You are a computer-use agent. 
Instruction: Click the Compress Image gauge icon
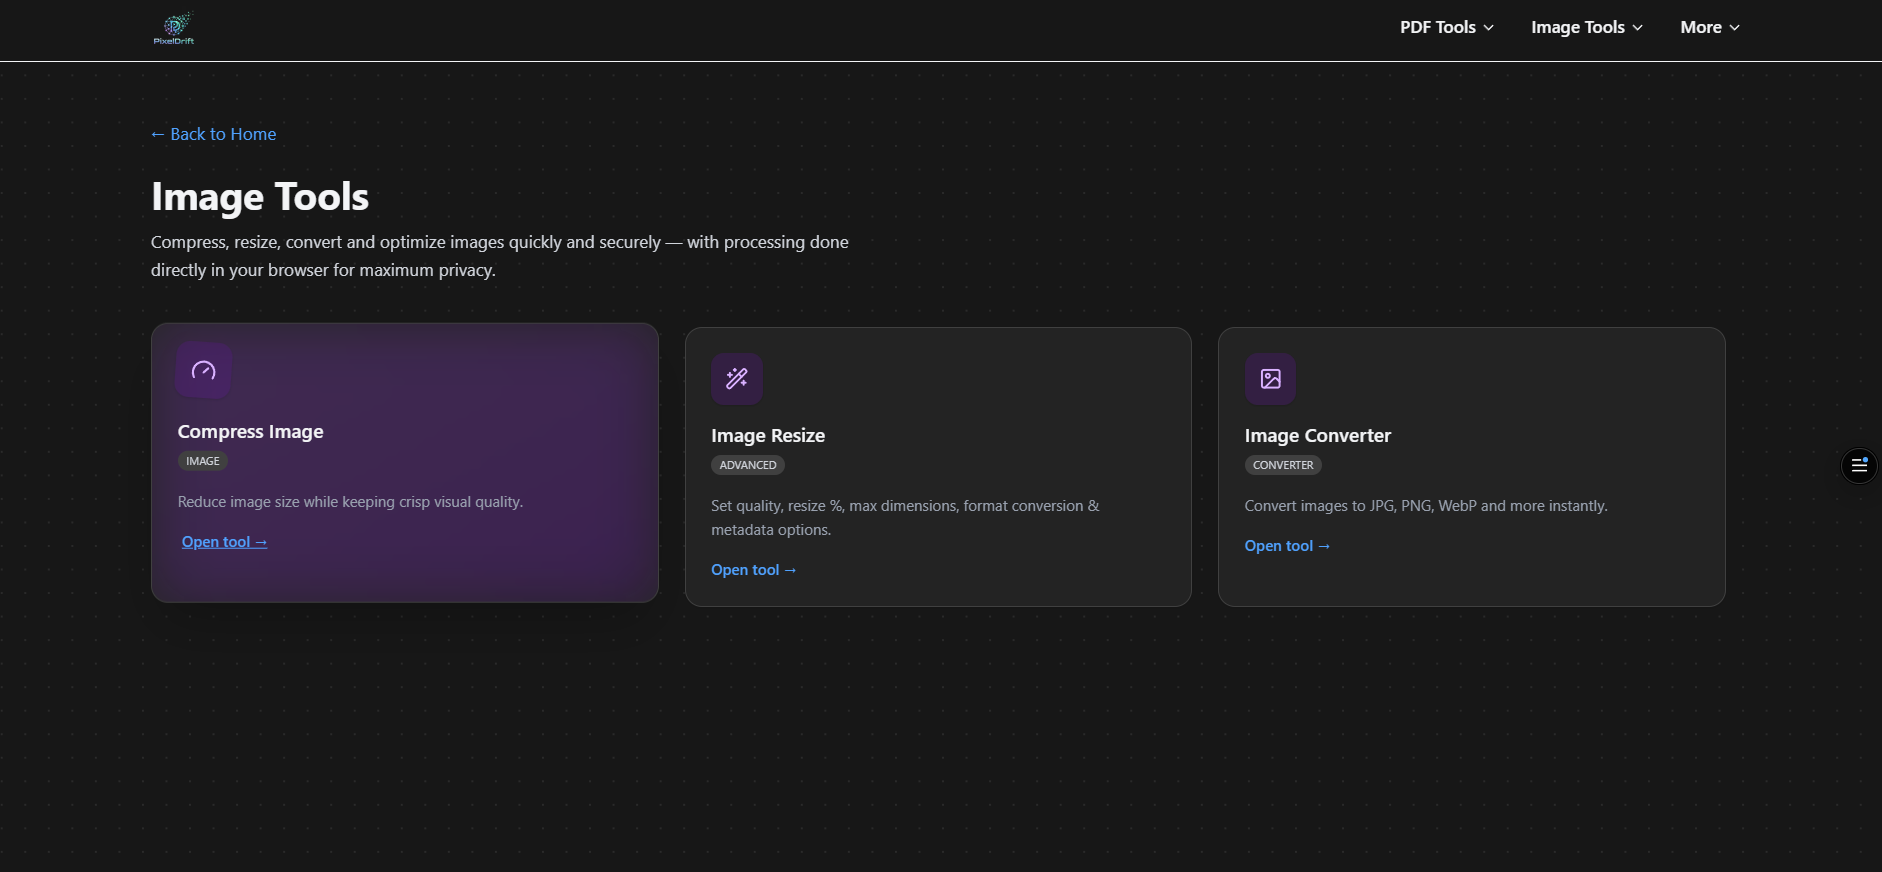pos(204,371)
